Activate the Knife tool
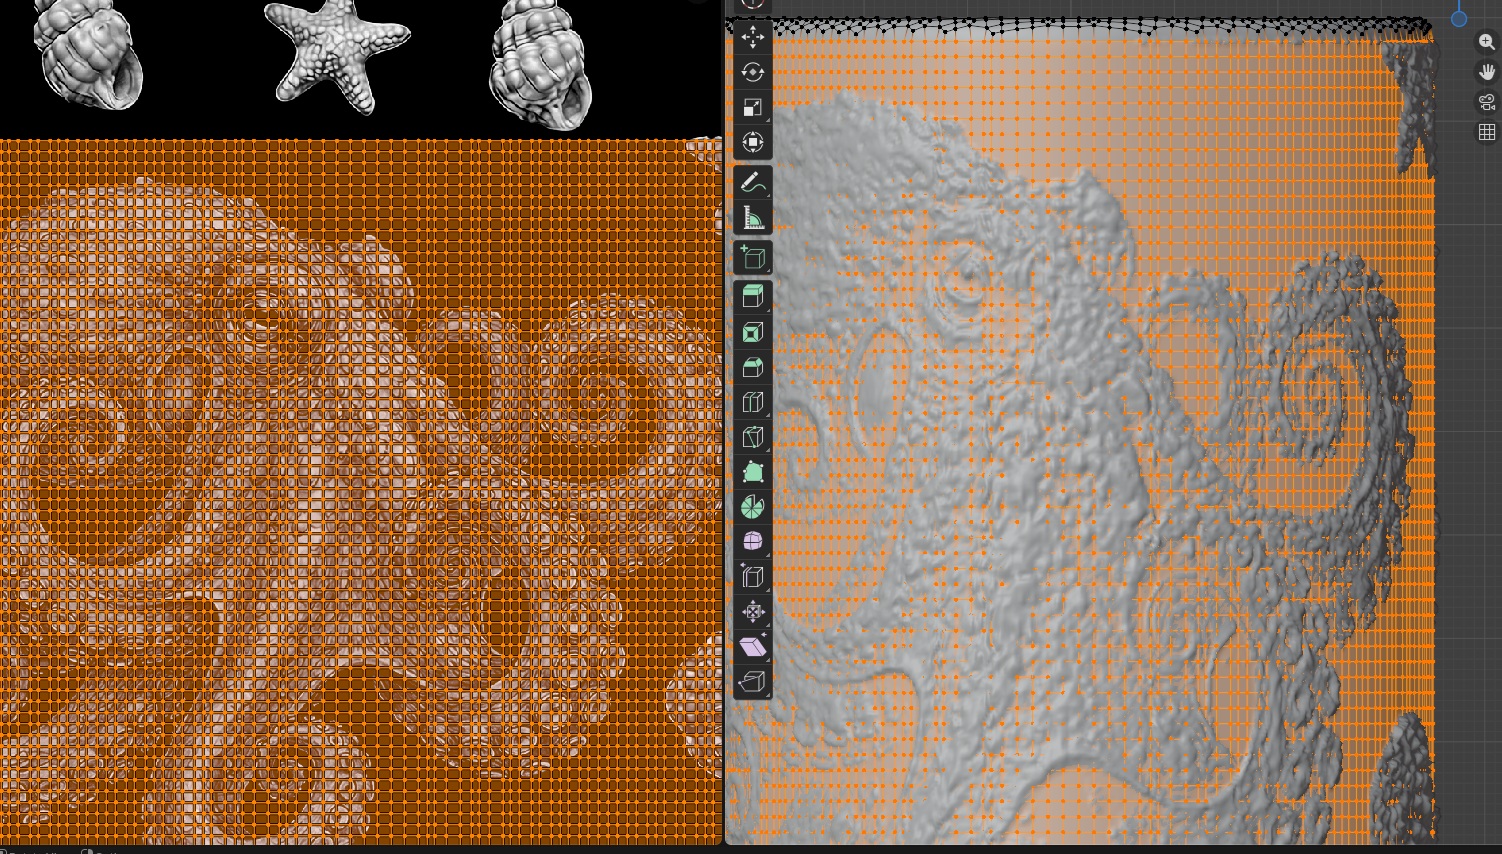Screen dimensions: 1502x854 tap(752, 437)
